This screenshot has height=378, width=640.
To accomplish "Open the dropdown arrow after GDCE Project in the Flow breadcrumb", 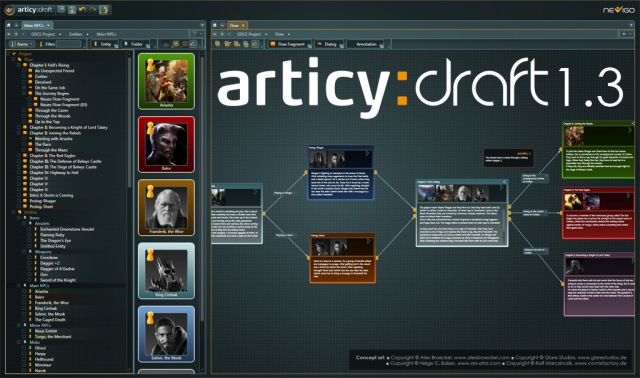I will tap(267, 34).
